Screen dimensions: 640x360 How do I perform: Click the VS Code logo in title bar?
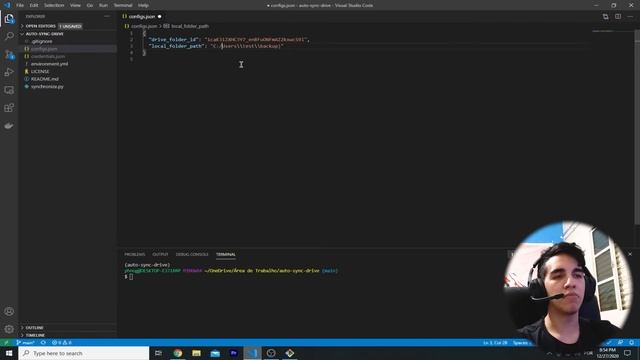pos(7,5)
